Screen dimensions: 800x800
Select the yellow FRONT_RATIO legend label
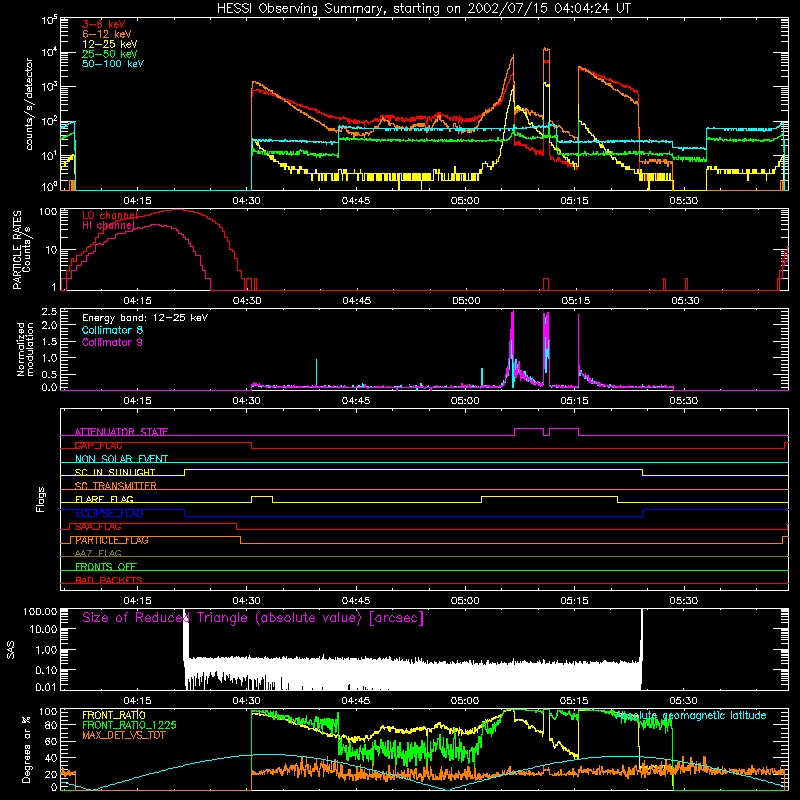coord(114,715)
